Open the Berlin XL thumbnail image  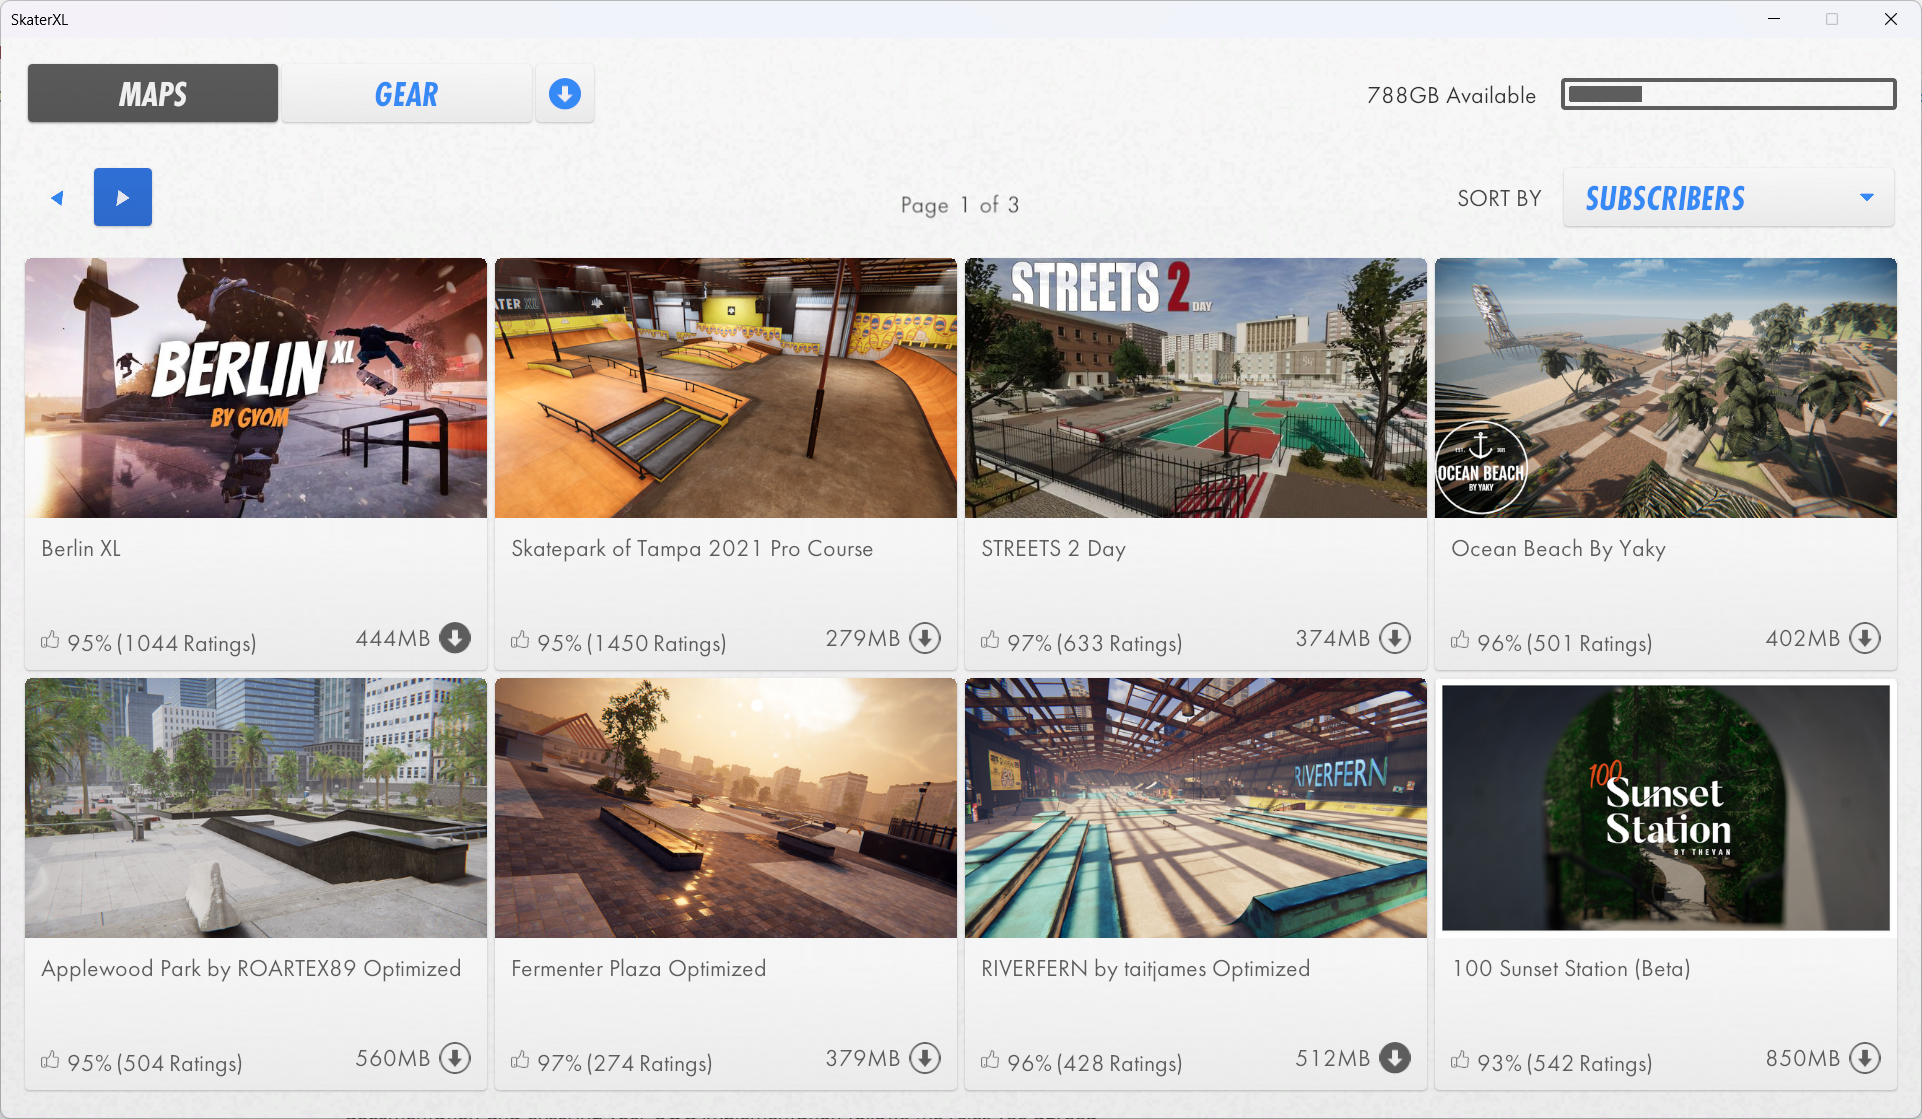click(256, 388)
